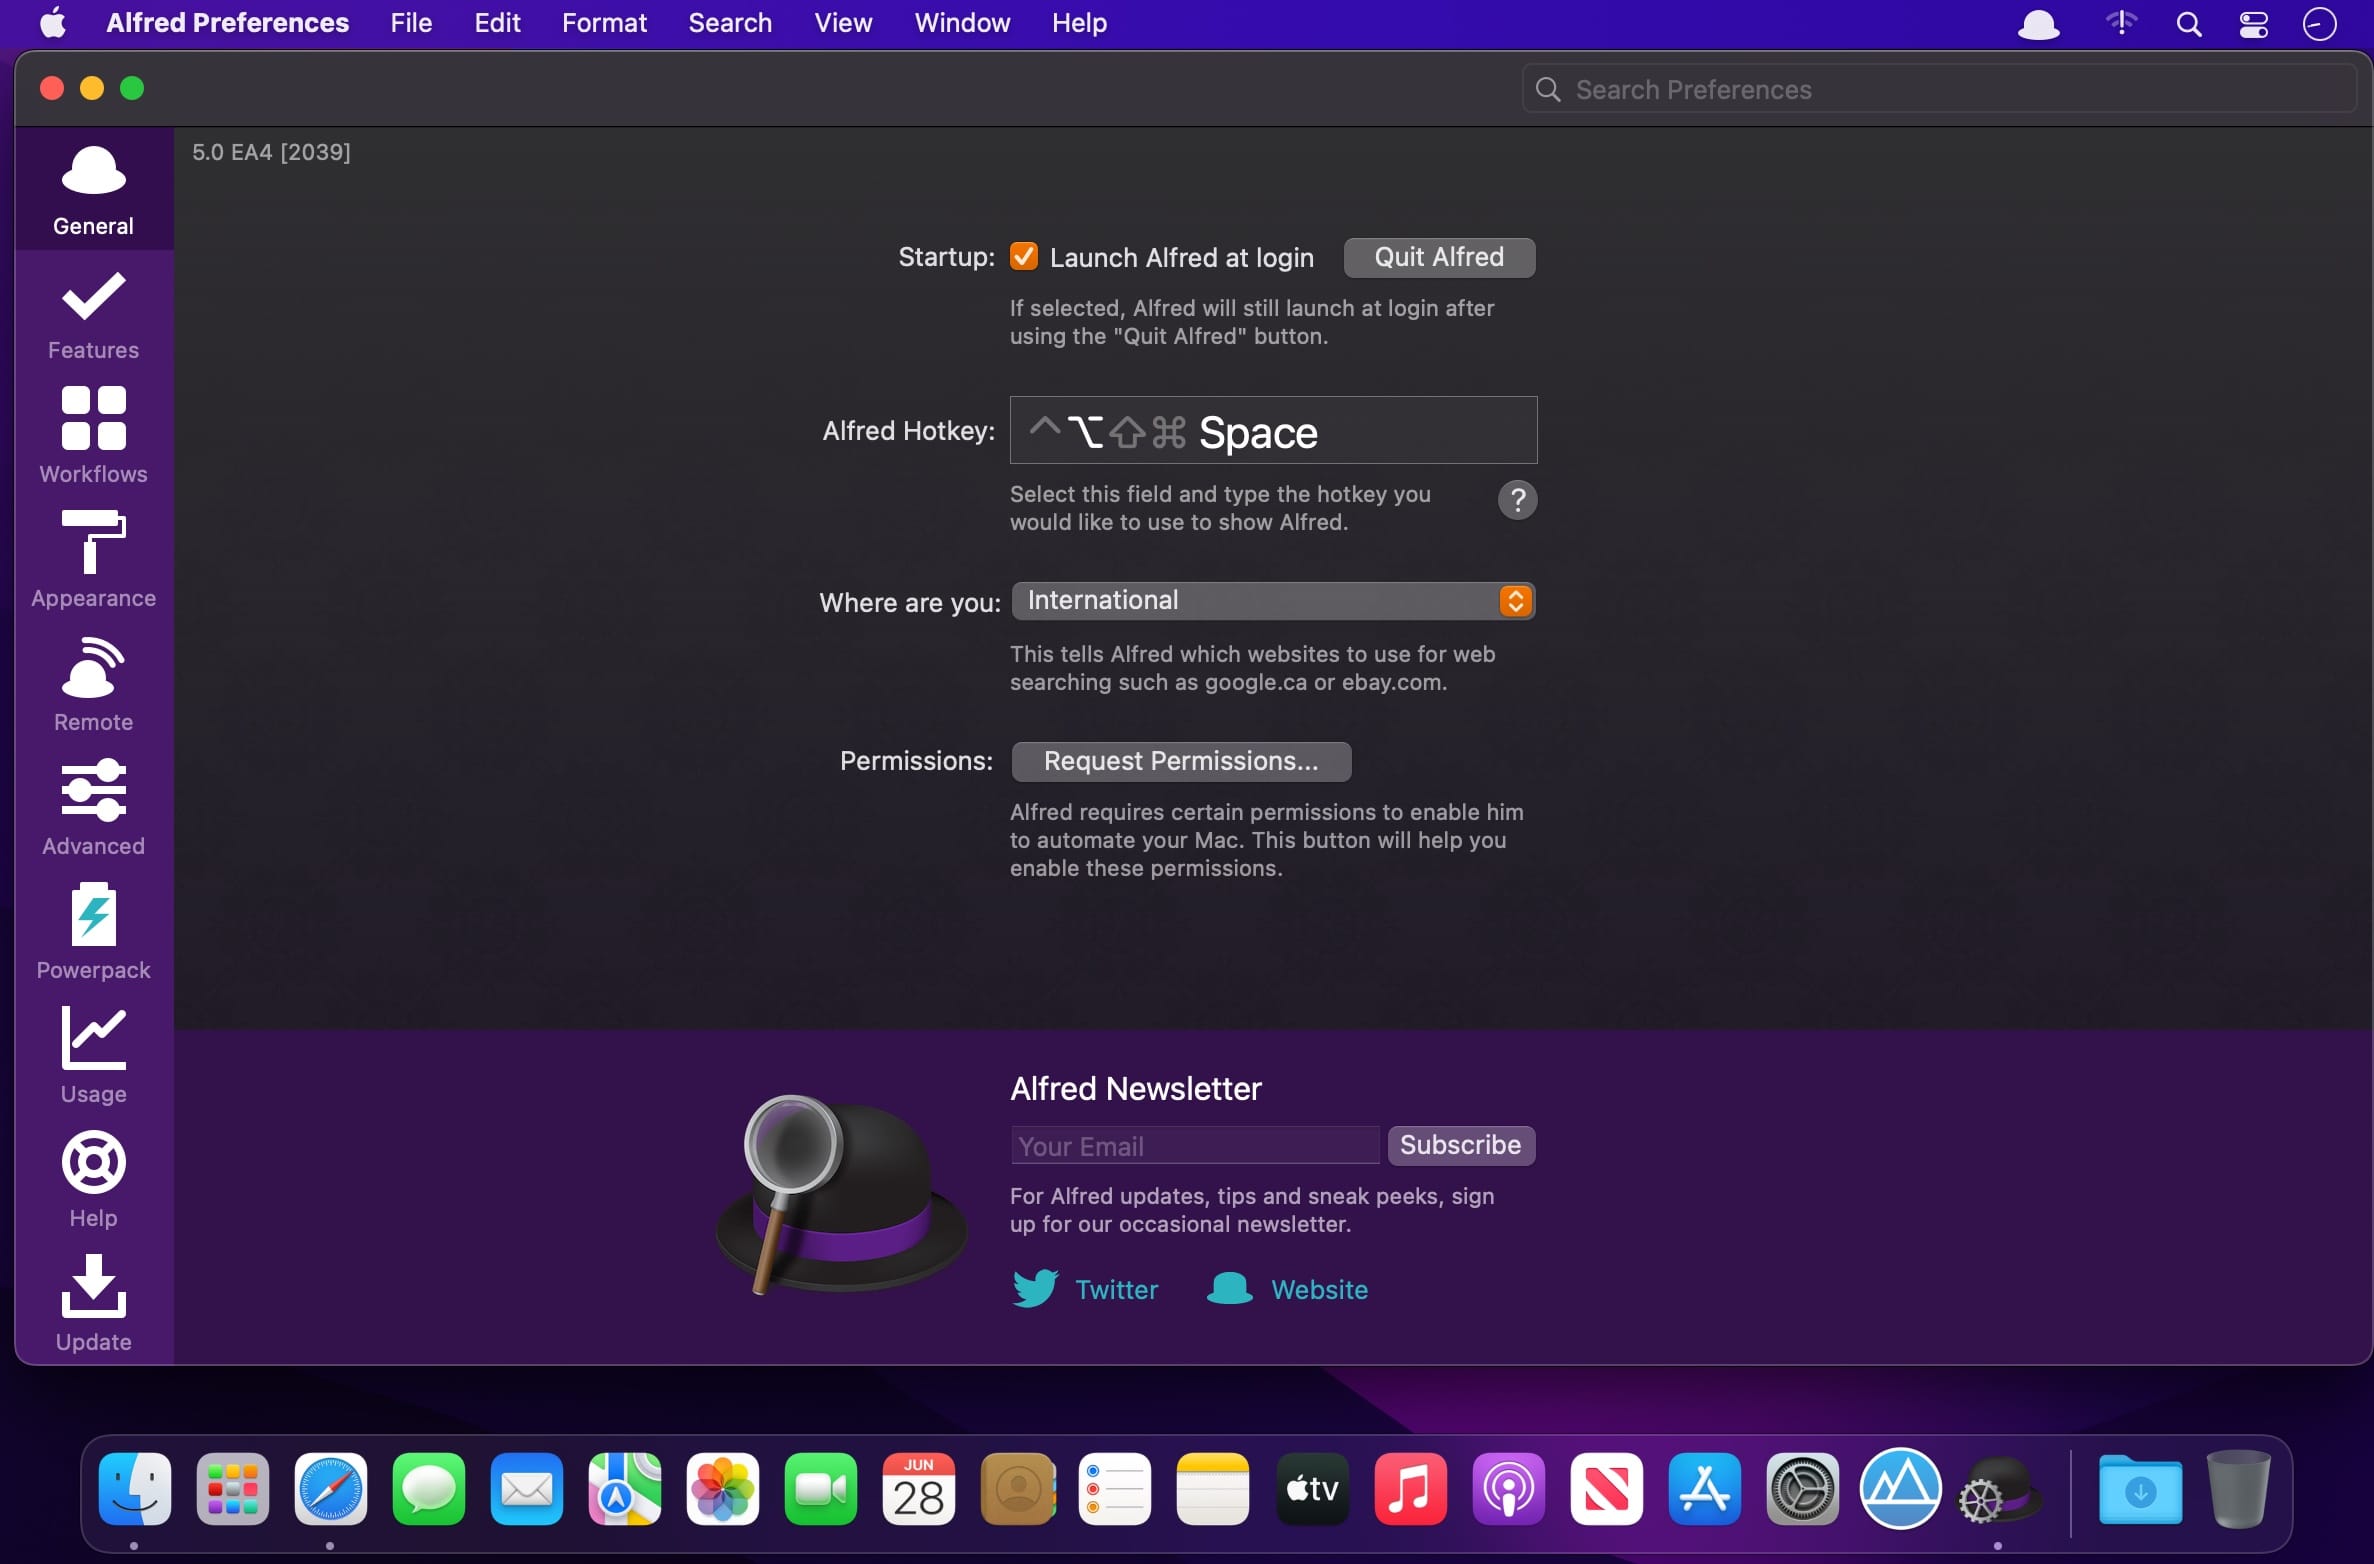The height and width of the screenshot is (1564, 2374).
Task: Select International from location dropdown
Action: click(1271, 600)
